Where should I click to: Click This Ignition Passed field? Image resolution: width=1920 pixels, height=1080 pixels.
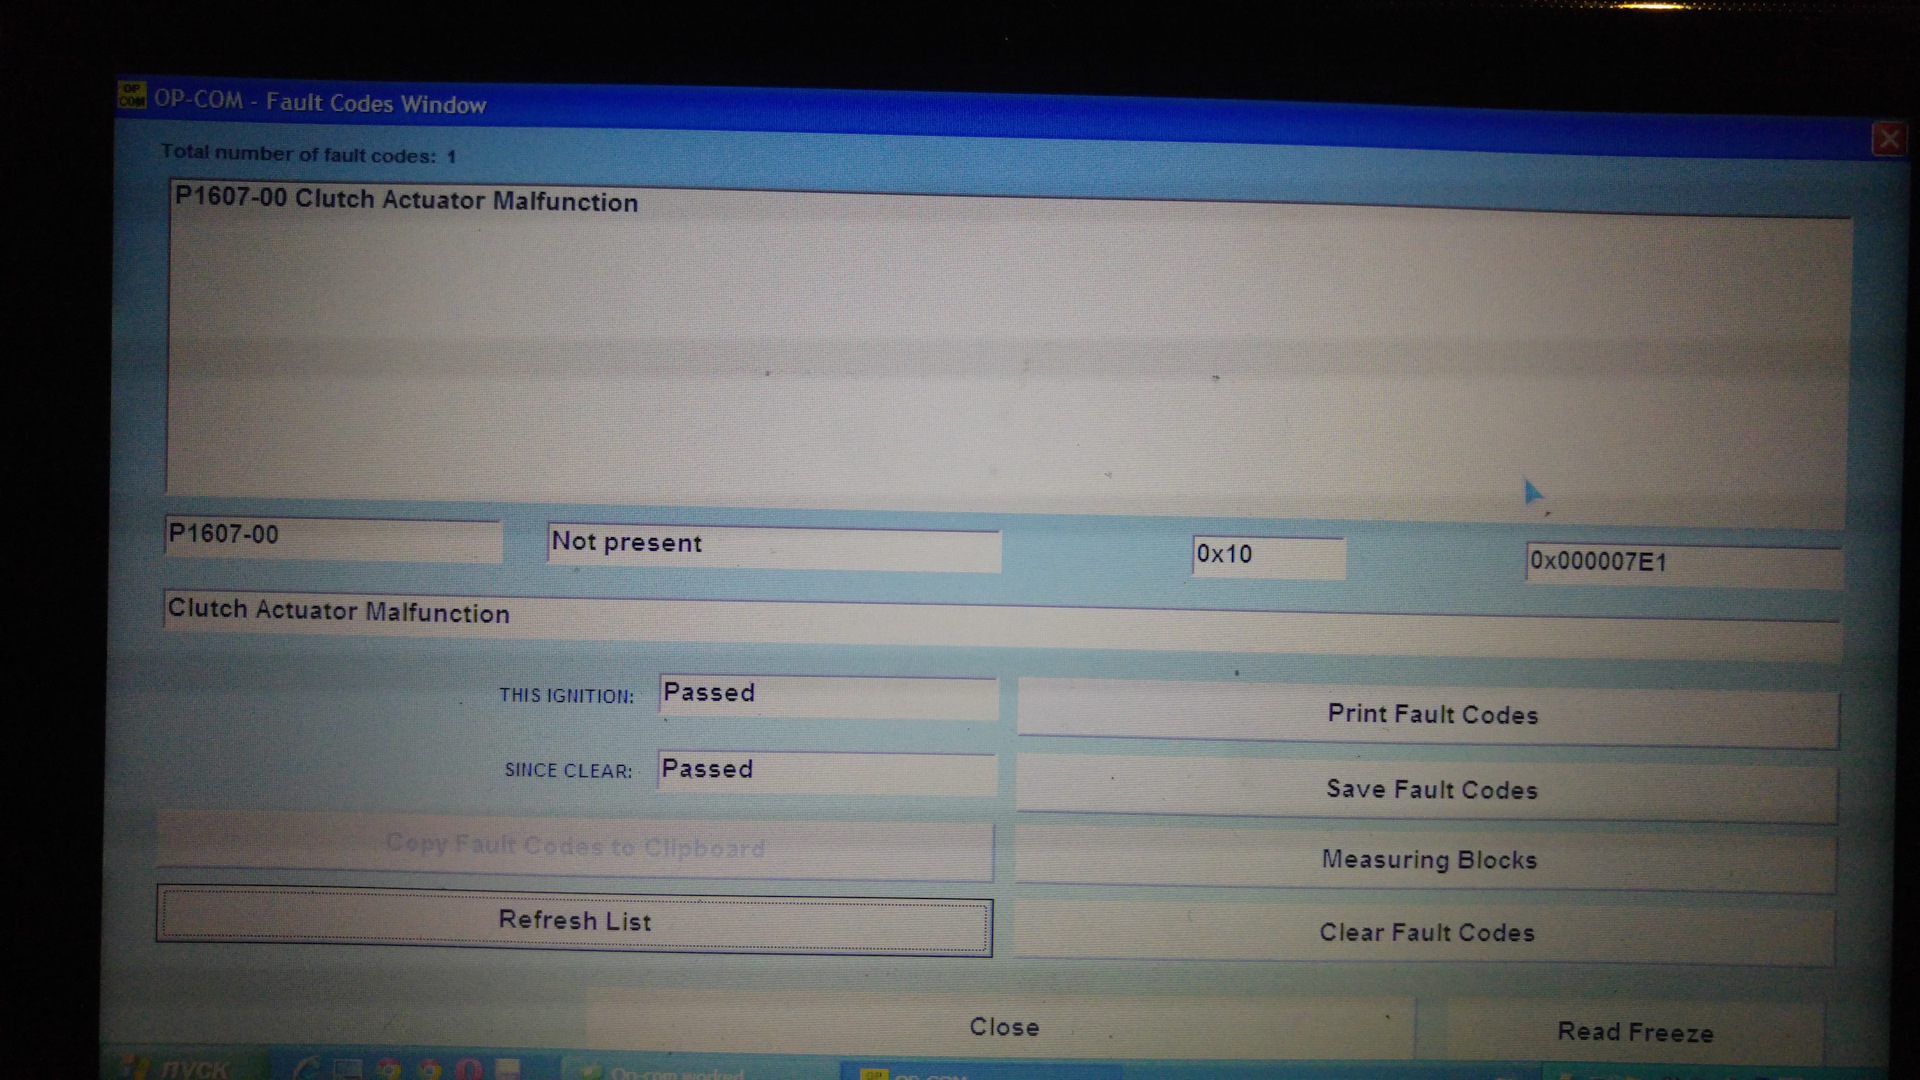828,696
